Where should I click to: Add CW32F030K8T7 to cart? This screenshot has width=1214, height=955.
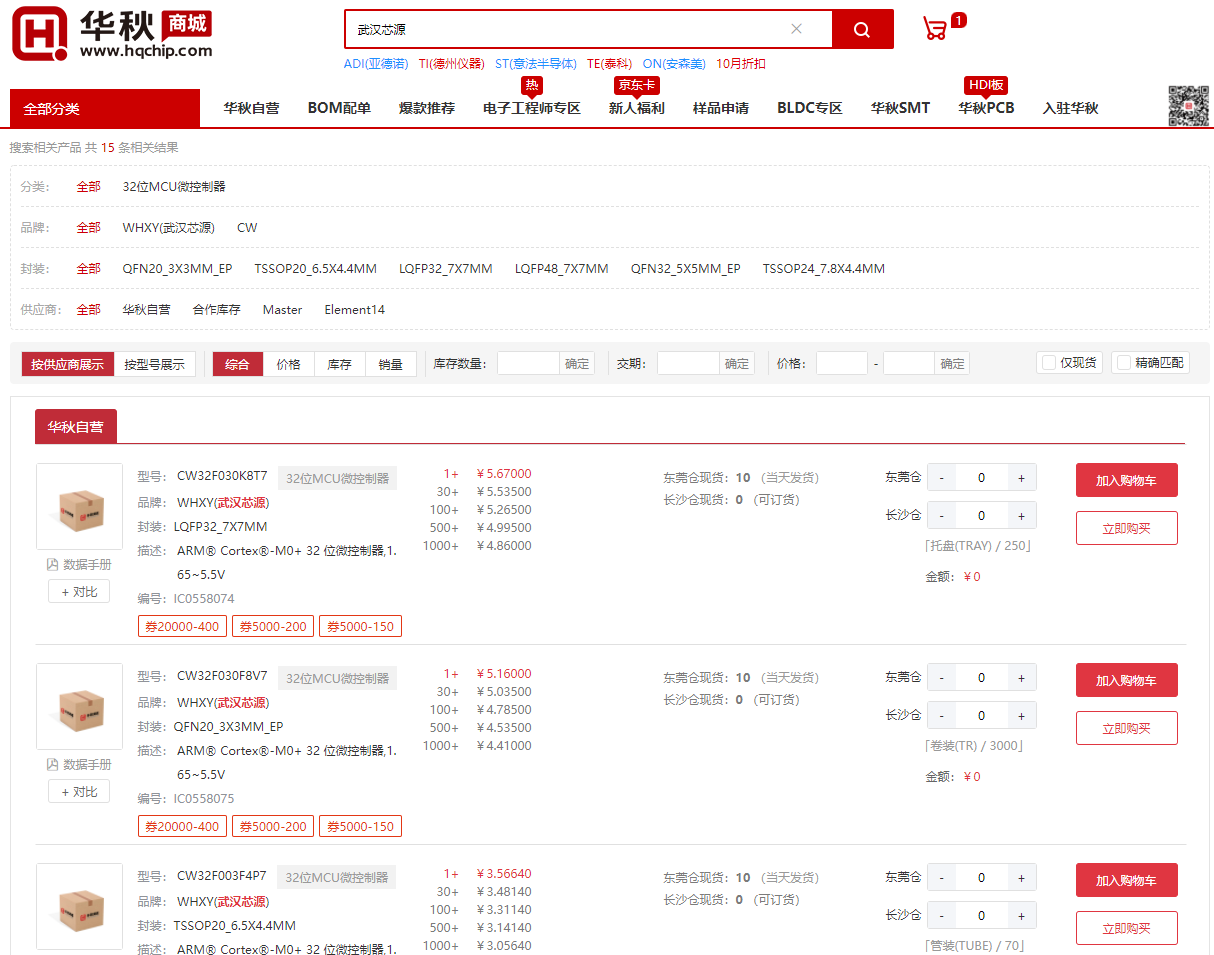tap(1126, 480)
